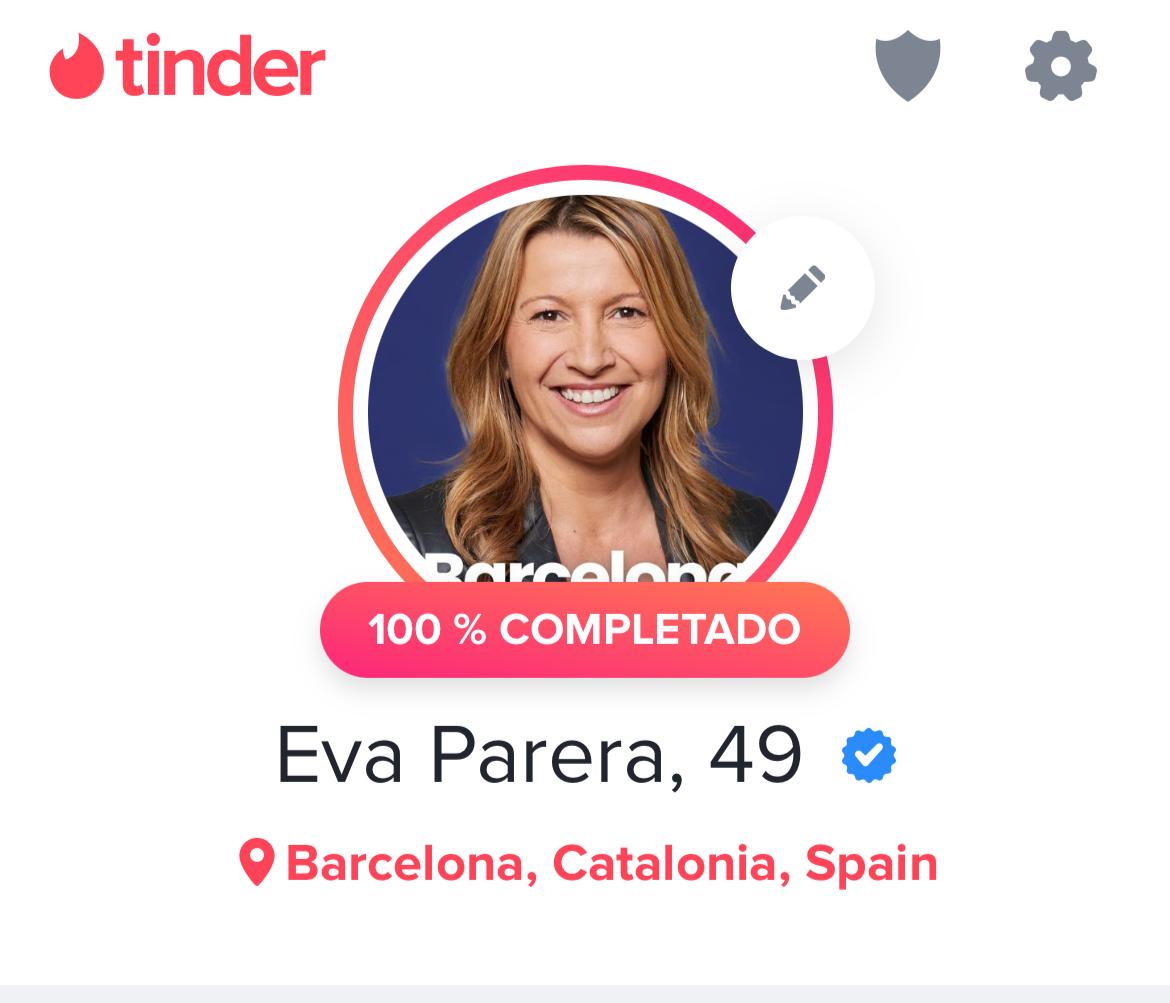This screenshot has width=1170, height=1003.
Task: Click the 100 % figure on the badge
Action: (426, 629)
